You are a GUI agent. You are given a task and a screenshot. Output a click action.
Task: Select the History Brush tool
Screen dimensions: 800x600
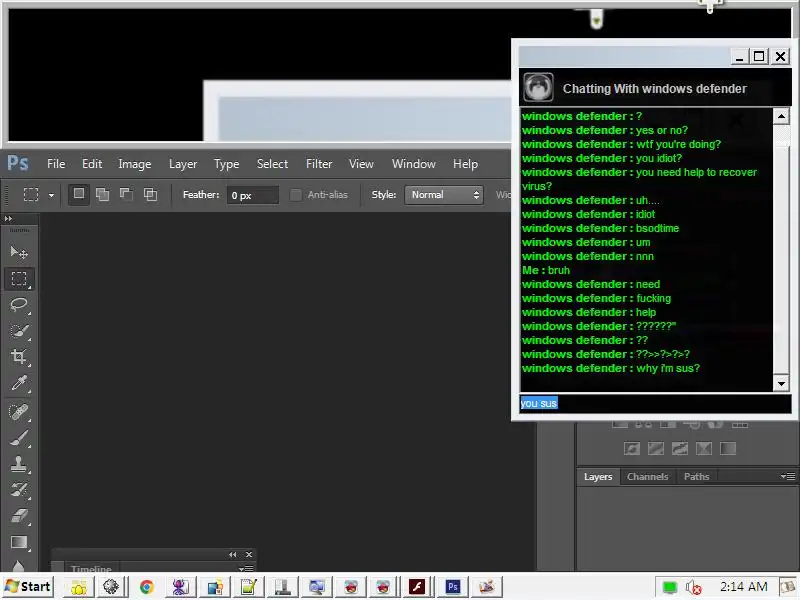pyautogui.click(x=19, y=490)
